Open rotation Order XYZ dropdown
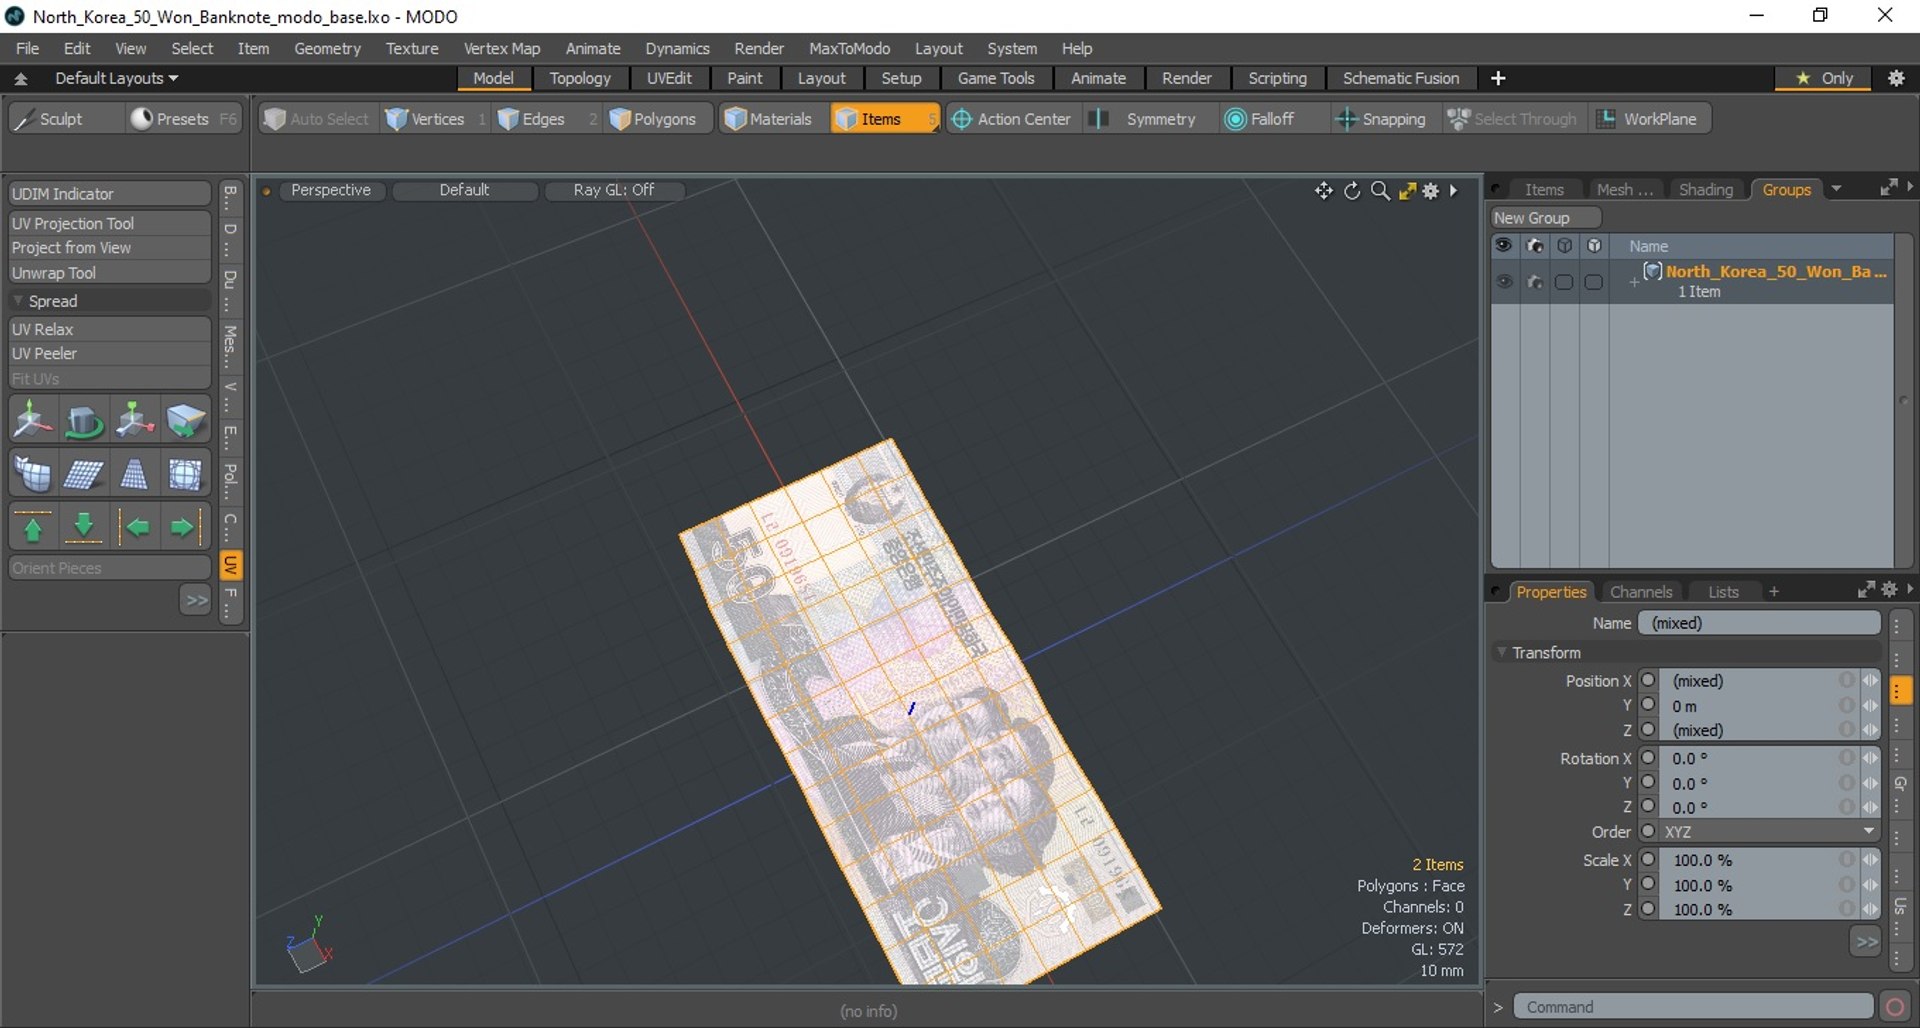Image resolution: width=1920 pixels, height=1028 pixels. click(x=1769, y=832)
